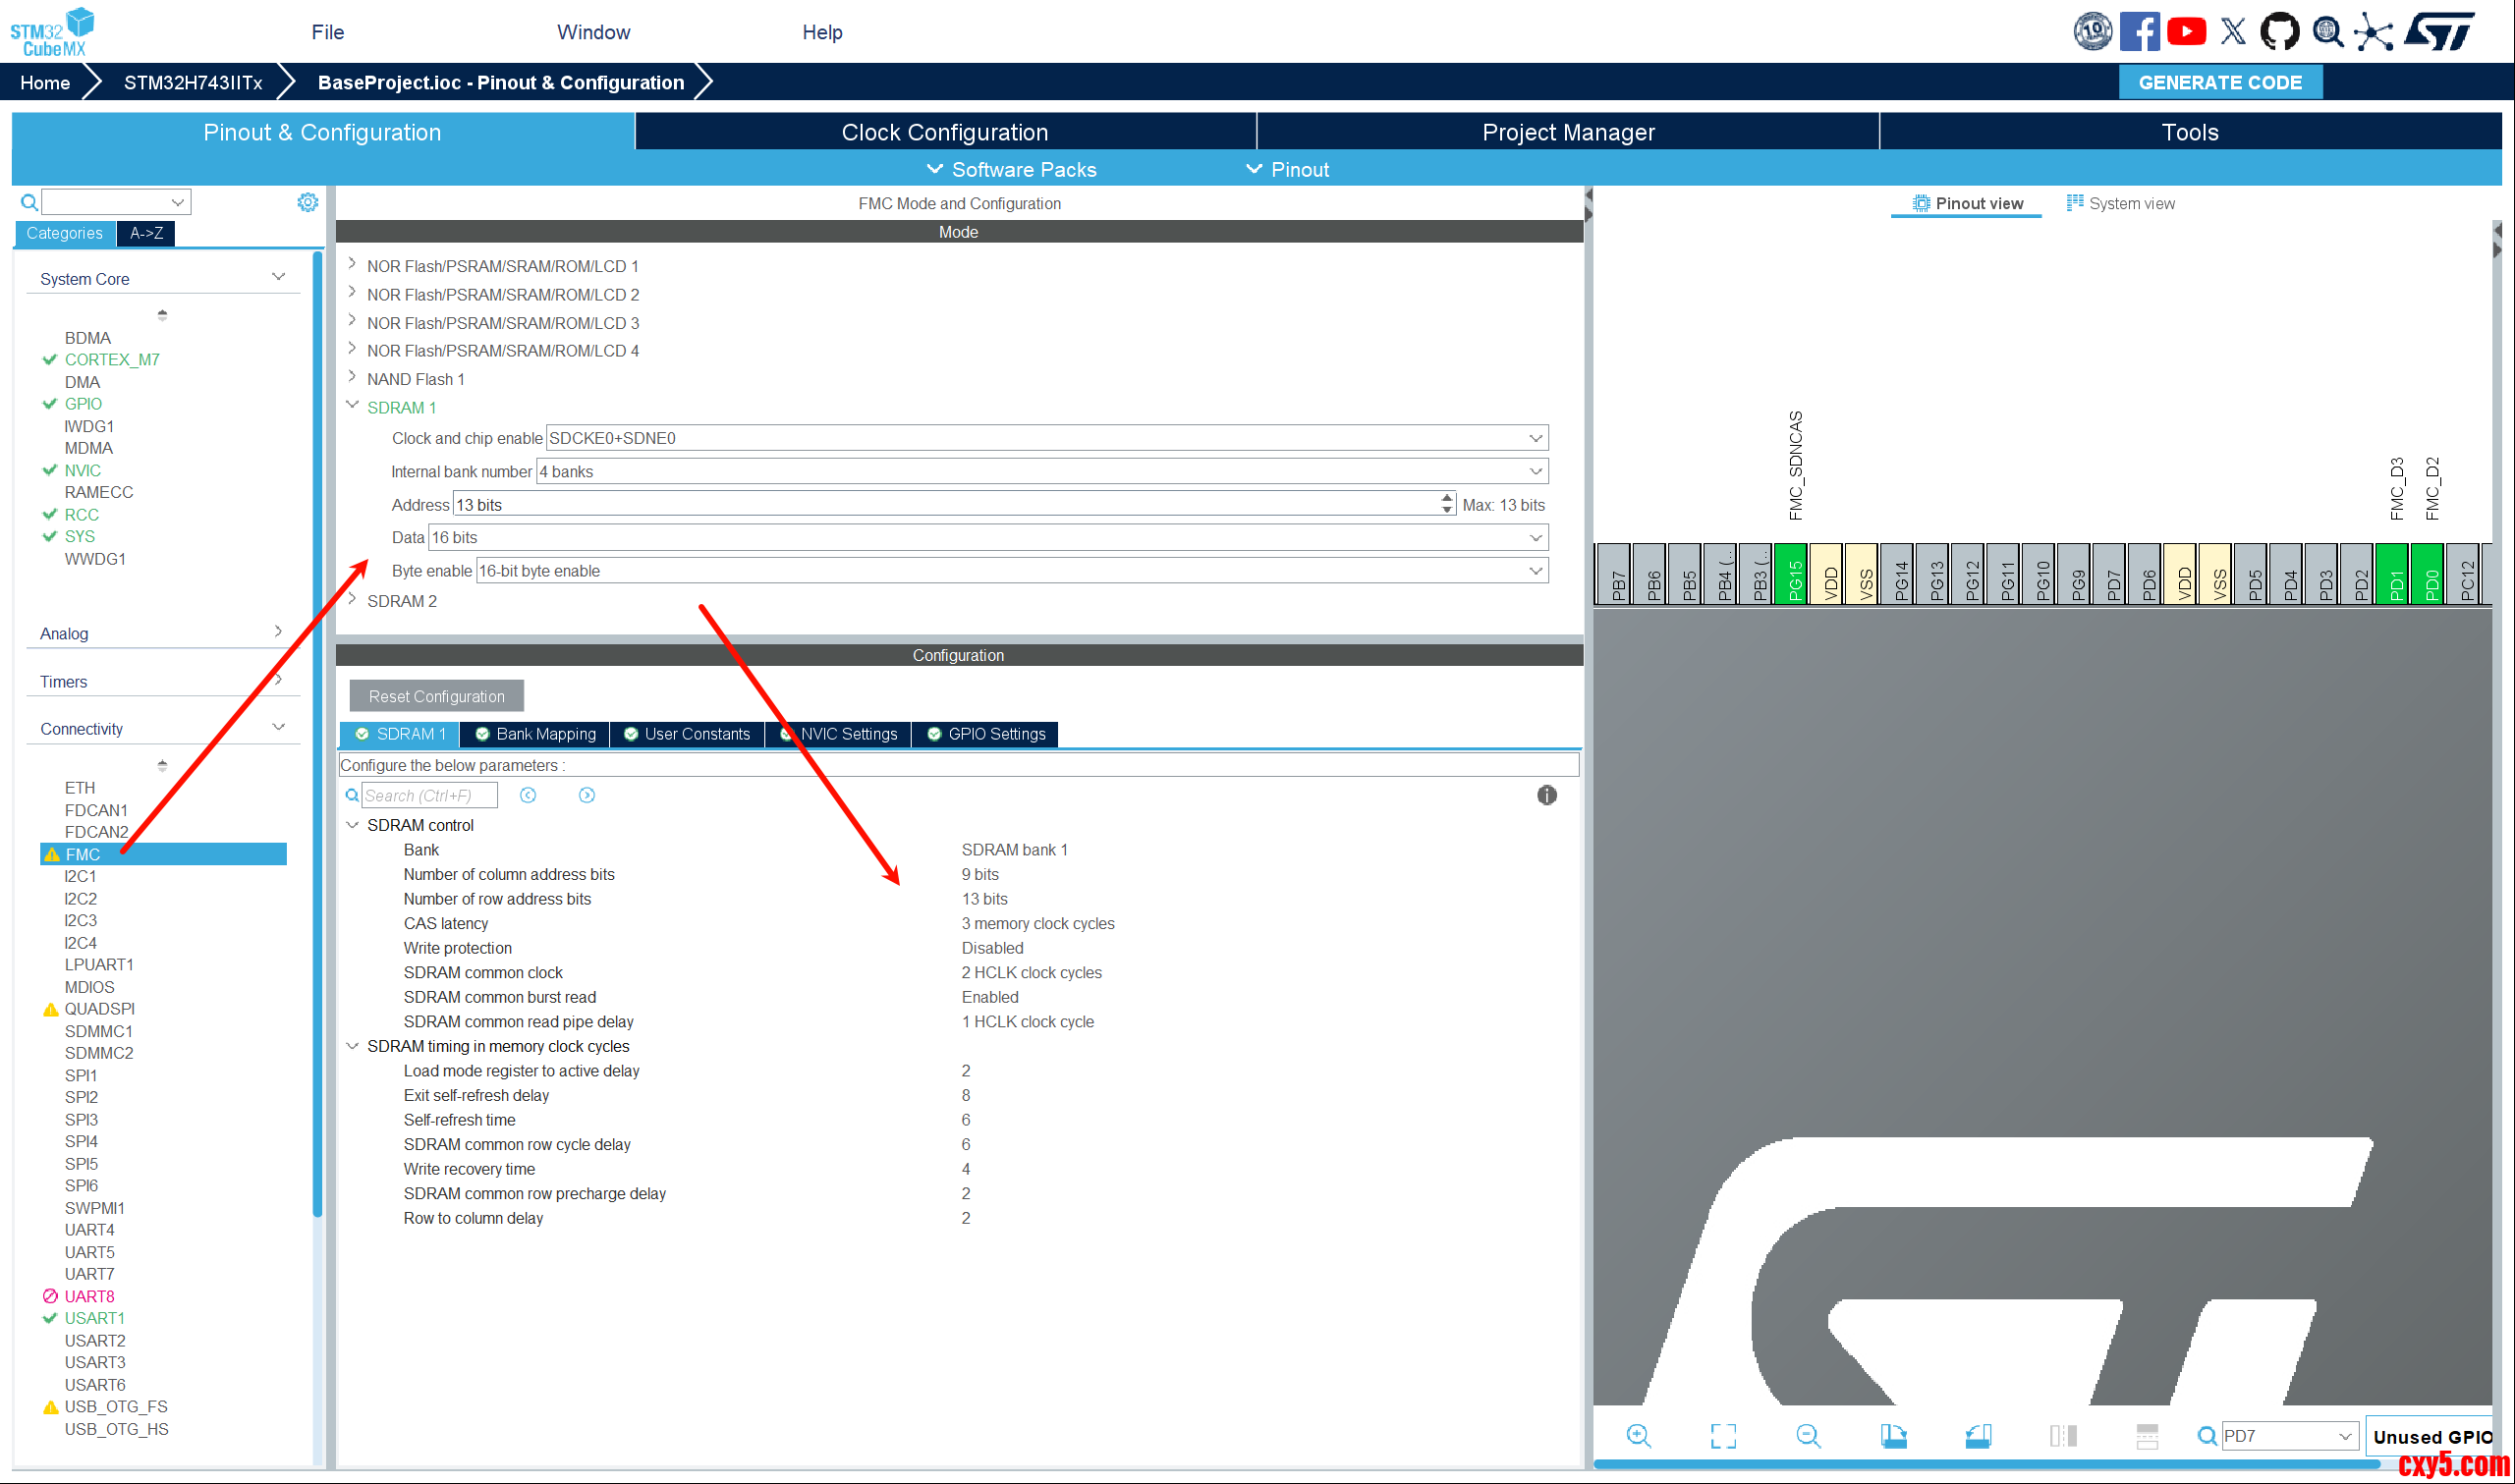Go to next parameter search result

(587, 795)
